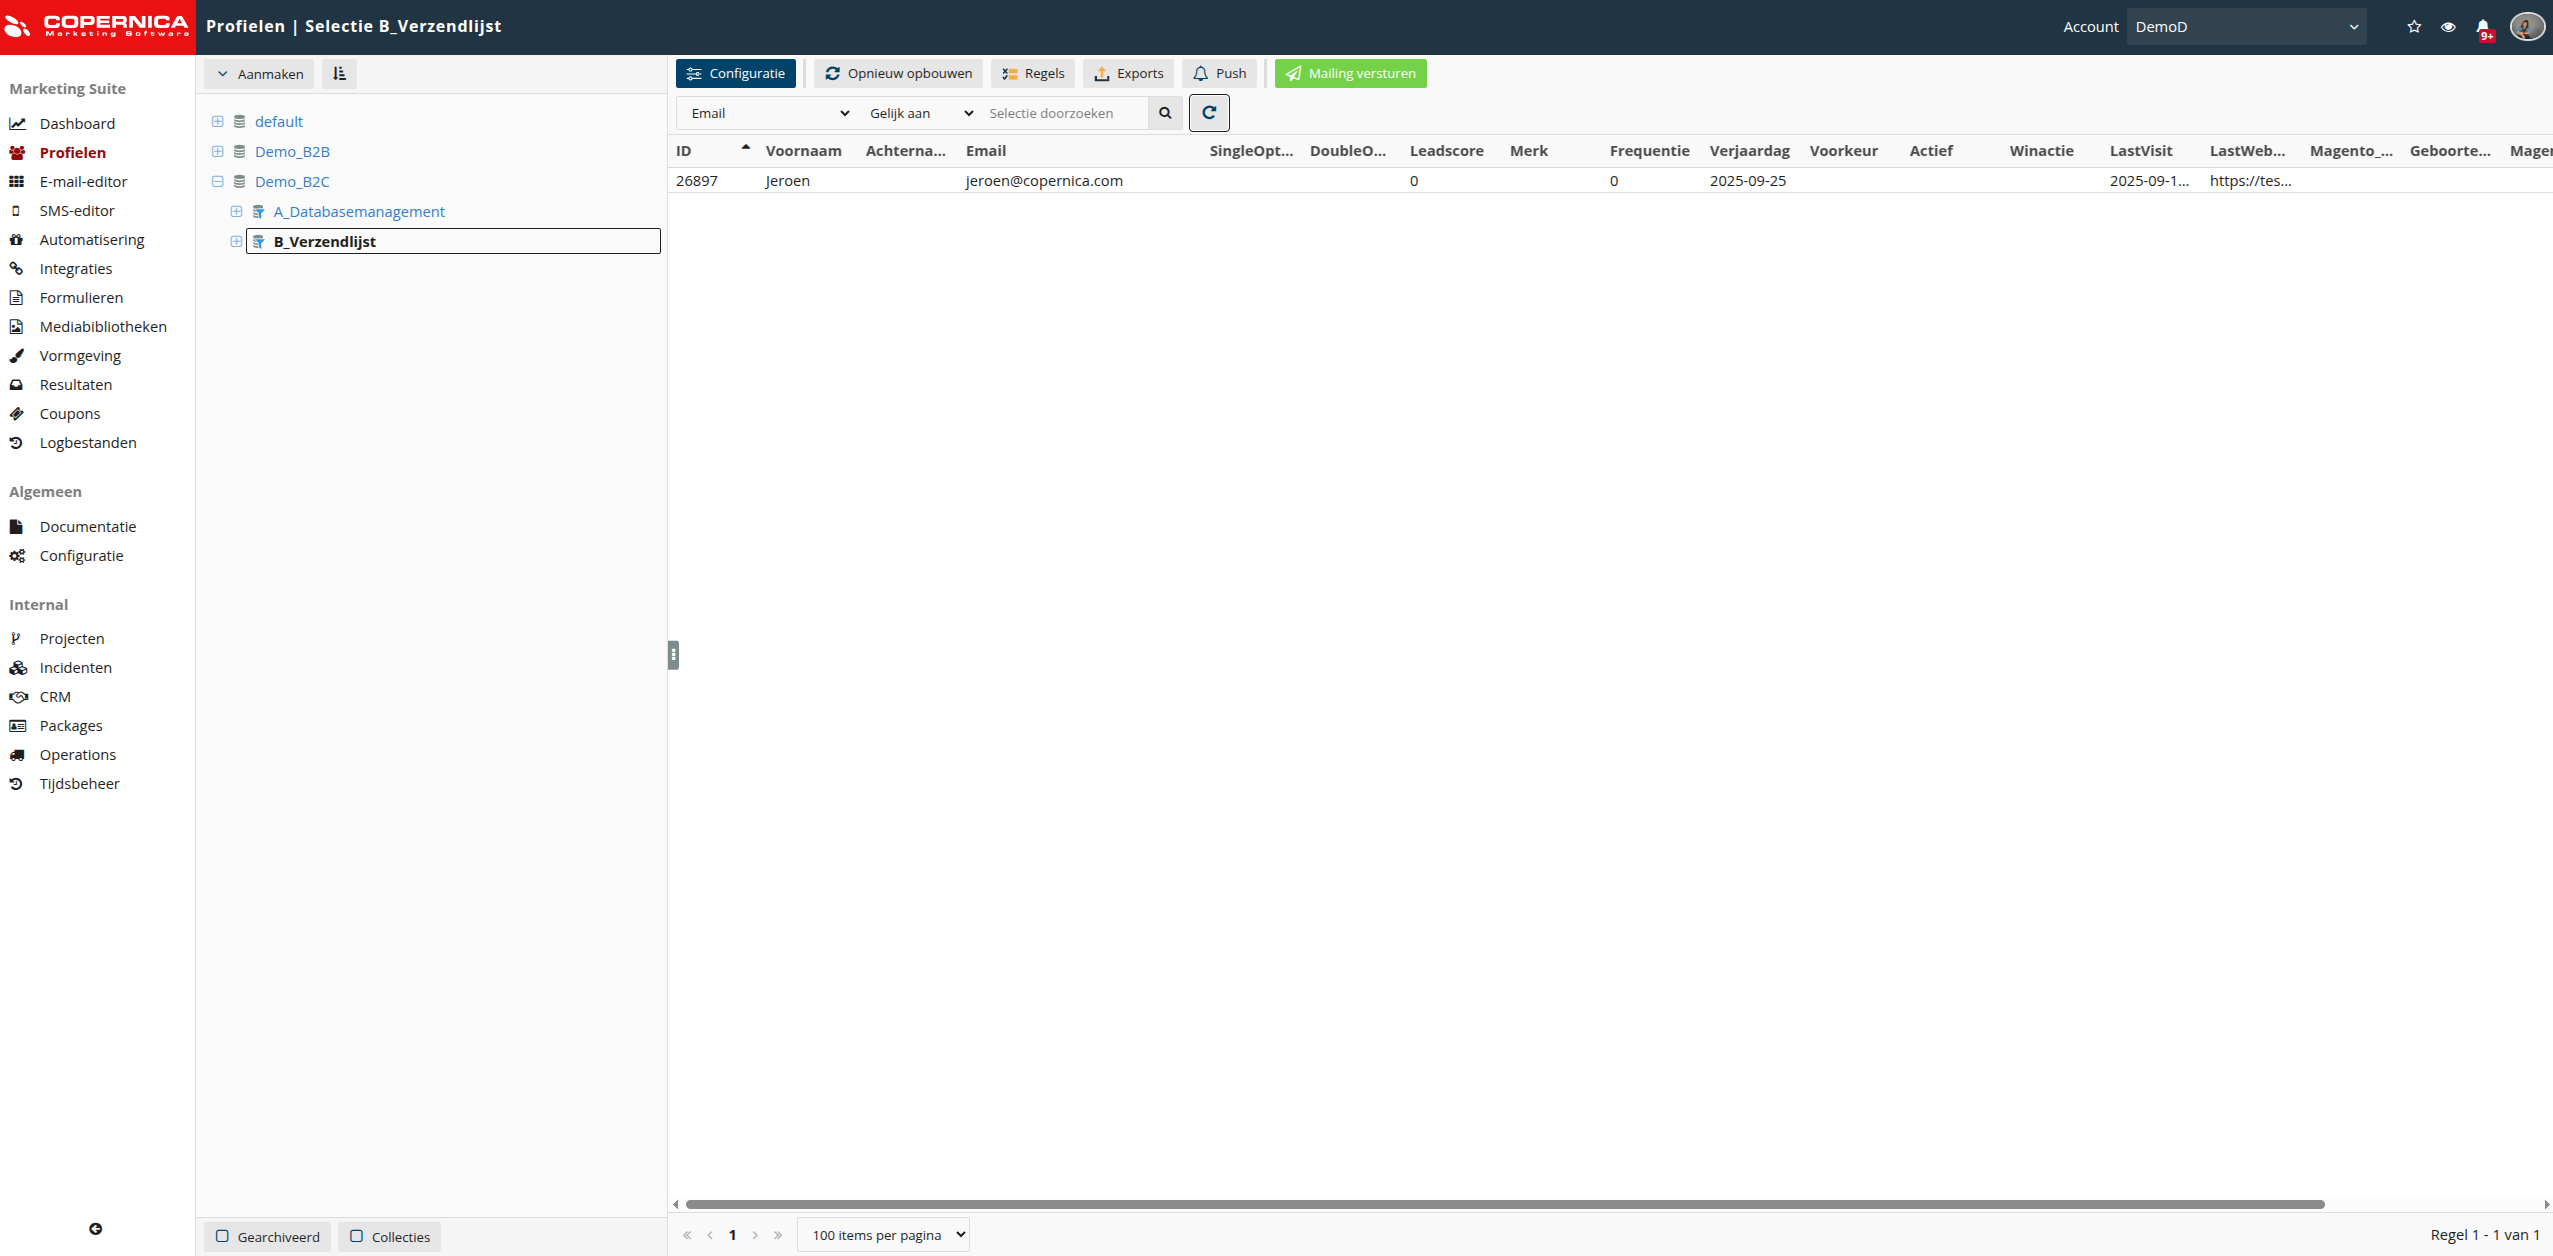Click the sort order icon beside Aanmaken
This screenshot has width=2553, height=1256.
pos(339,74)
